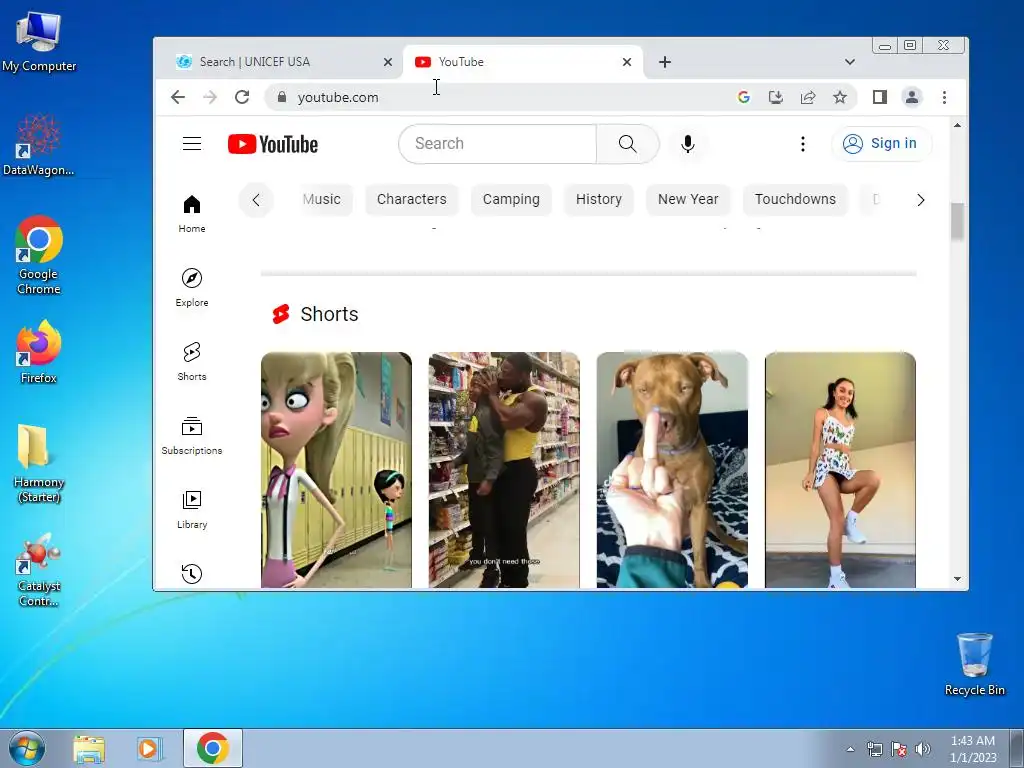Bookmark this page with star icon

[x=840, y=97]
